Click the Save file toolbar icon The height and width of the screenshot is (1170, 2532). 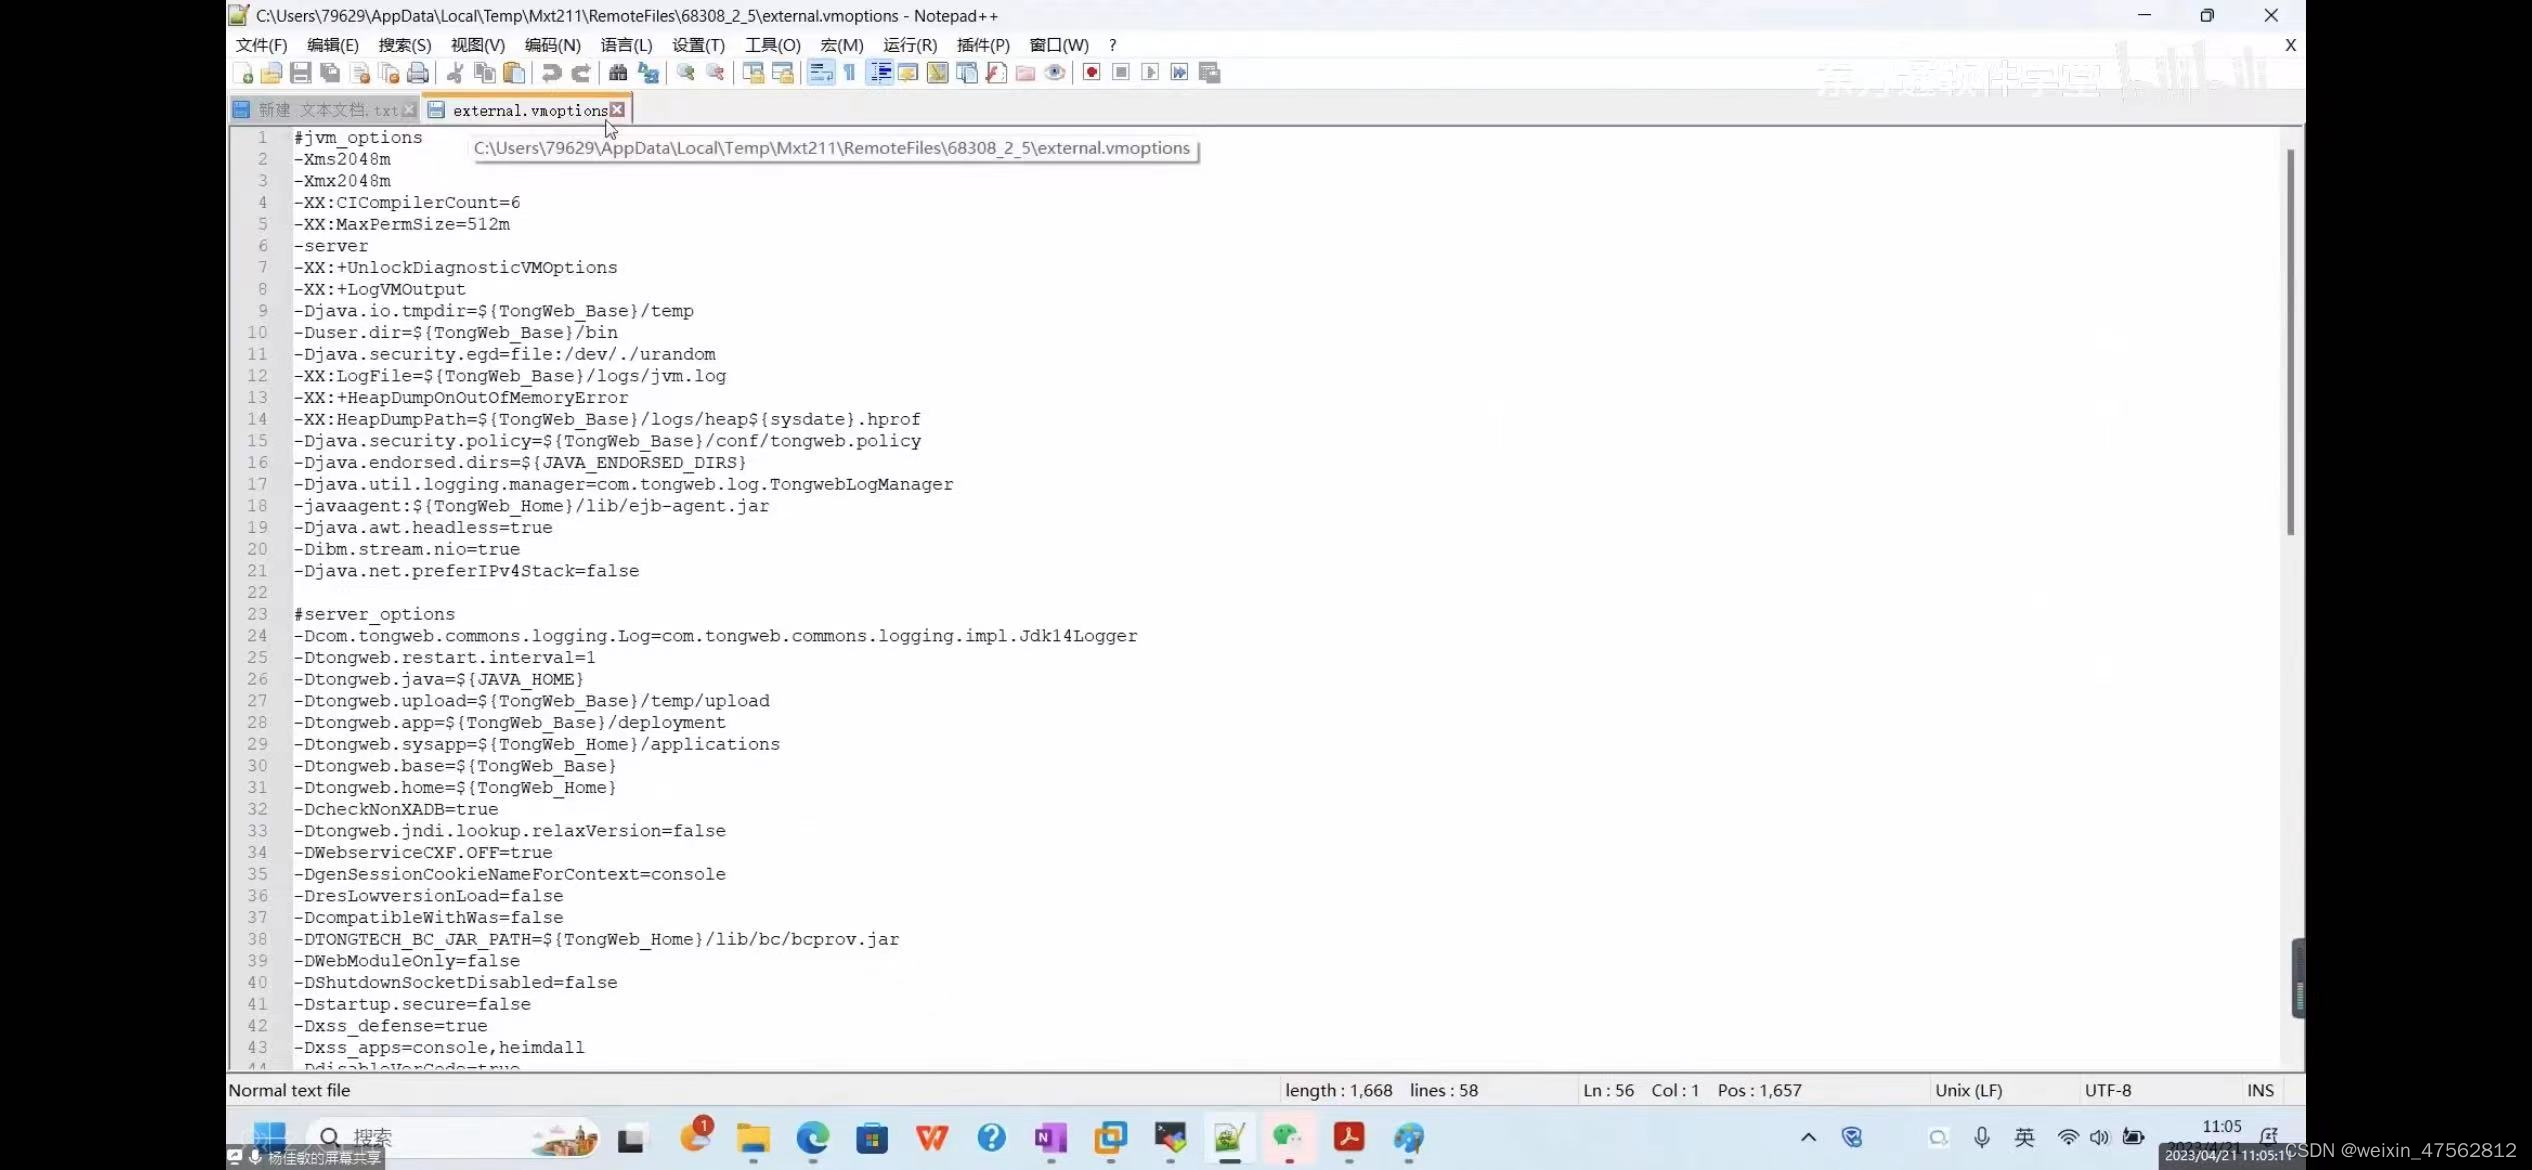point(300,73)
